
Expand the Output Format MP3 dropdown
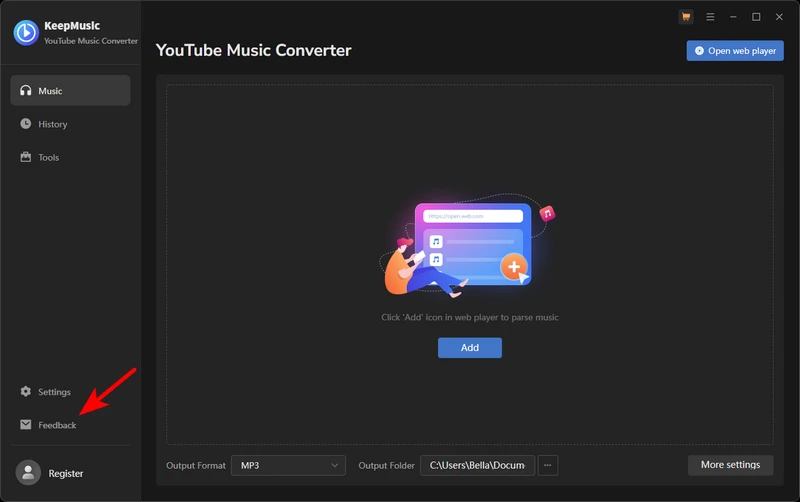click(x=288, y=465)
